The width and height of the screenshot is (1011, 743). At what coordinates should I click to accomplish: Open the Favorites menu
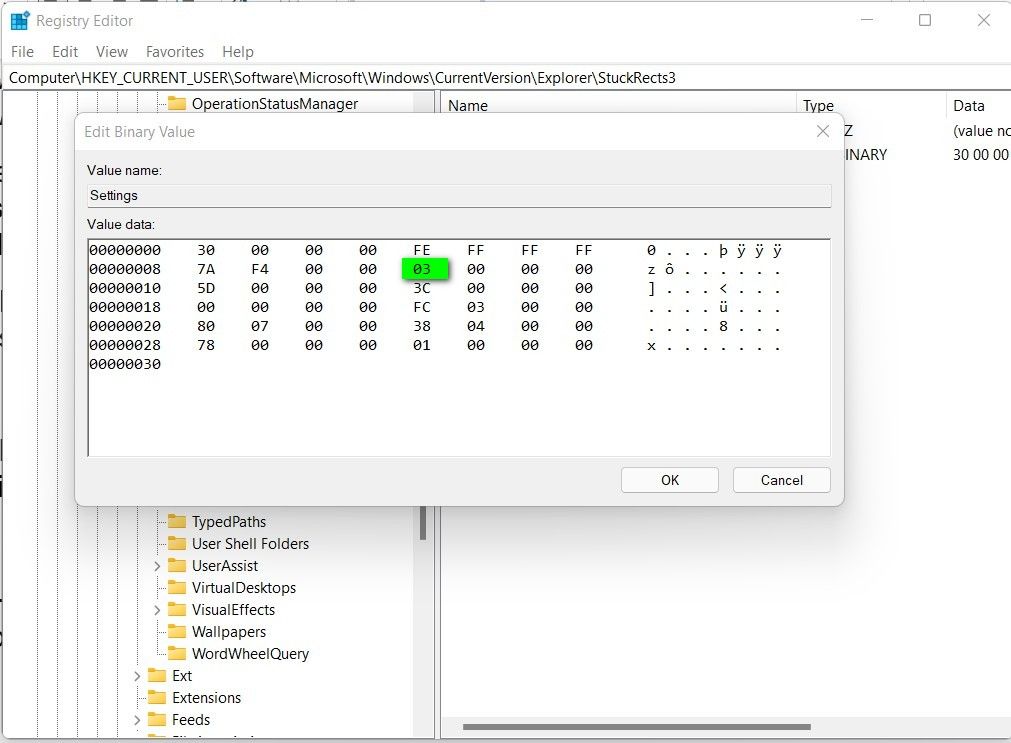174,51
